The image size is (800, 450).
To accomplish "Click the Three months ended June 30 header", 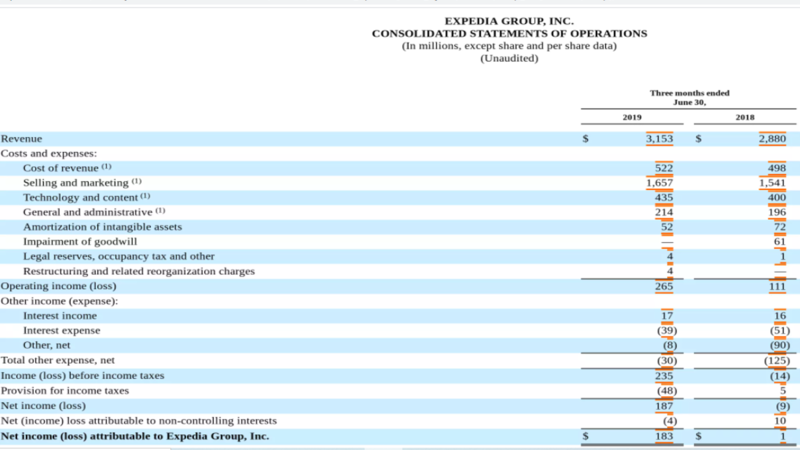I will pos(689,97).
